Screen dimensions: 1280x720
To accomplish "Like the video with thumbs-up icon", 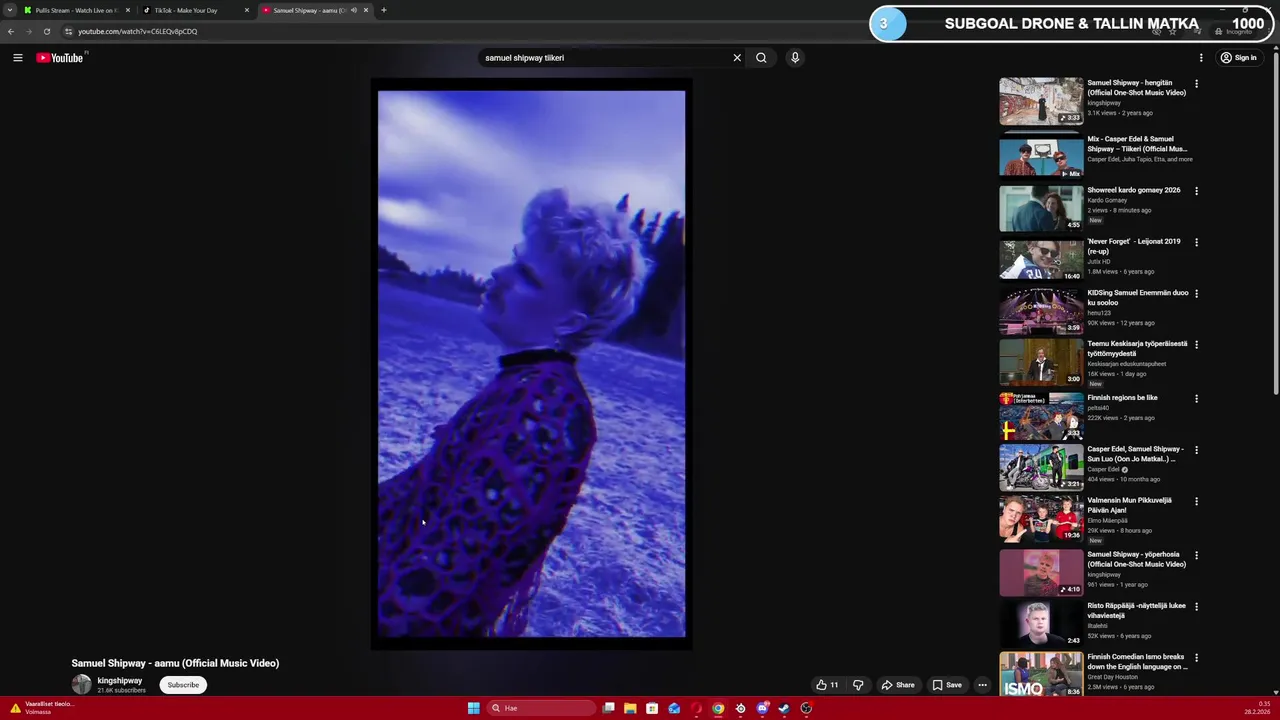I will point(821,685).
